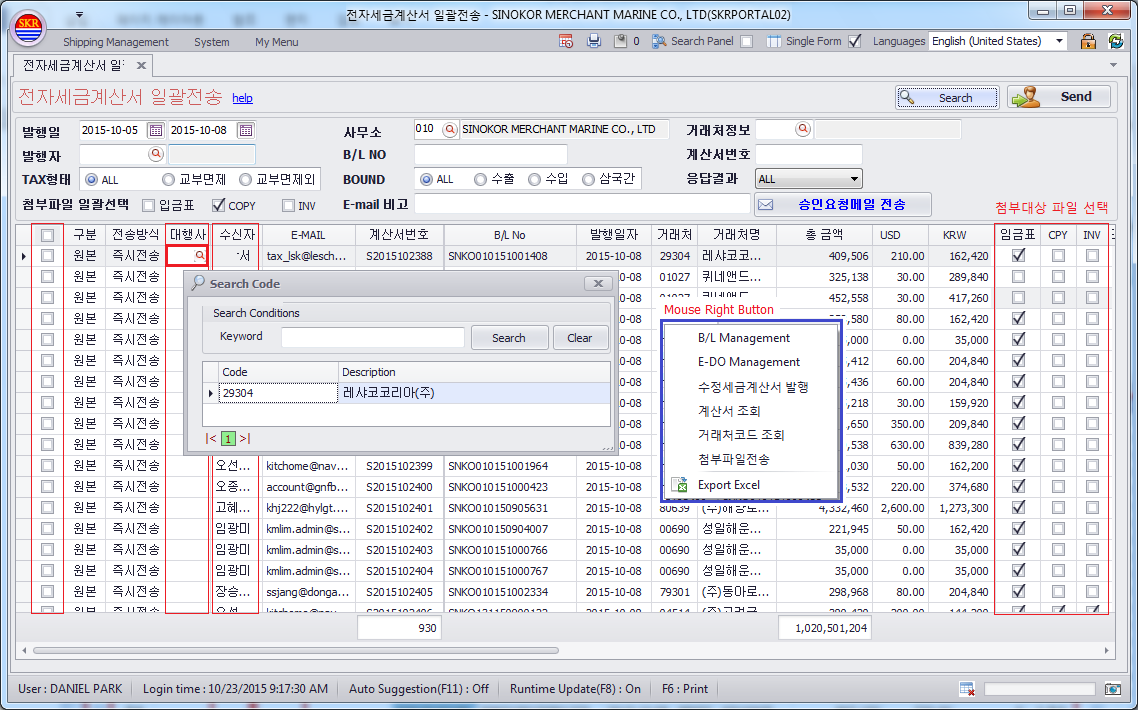Screen dimensions: 1138x710
Task: Select BOUND 삼국간 radio option
Action: click(588, 179)
